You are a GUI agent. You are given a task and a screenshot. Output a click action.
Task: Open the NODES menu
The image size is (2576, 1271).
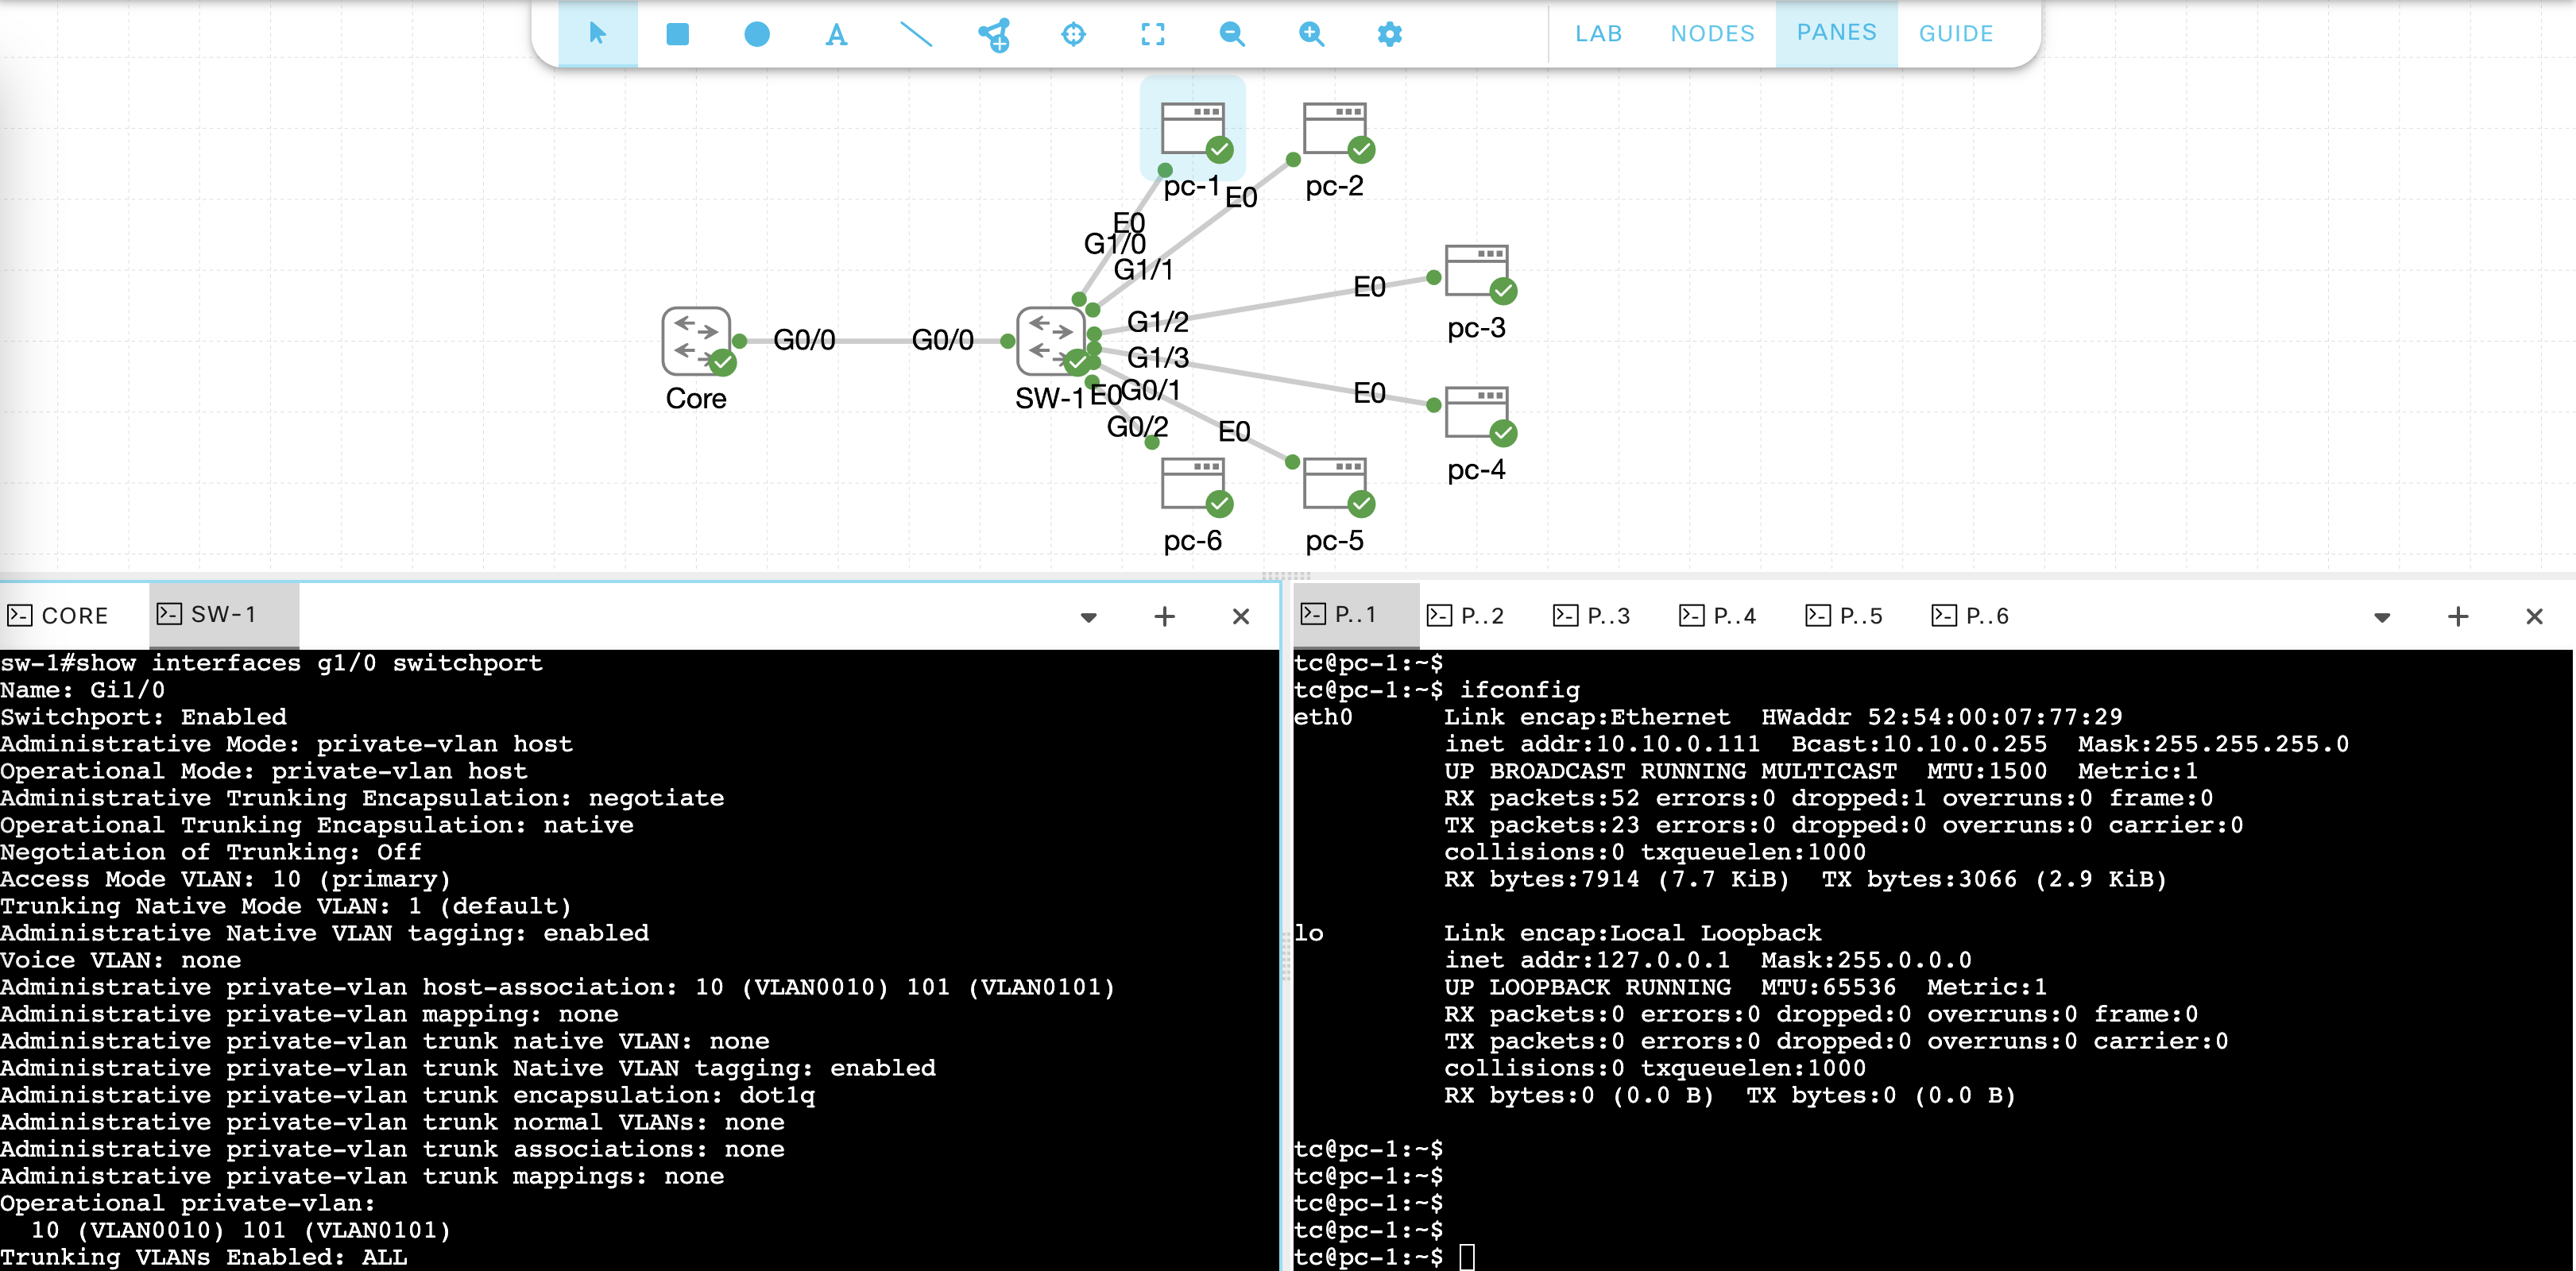pos(1712,34)
